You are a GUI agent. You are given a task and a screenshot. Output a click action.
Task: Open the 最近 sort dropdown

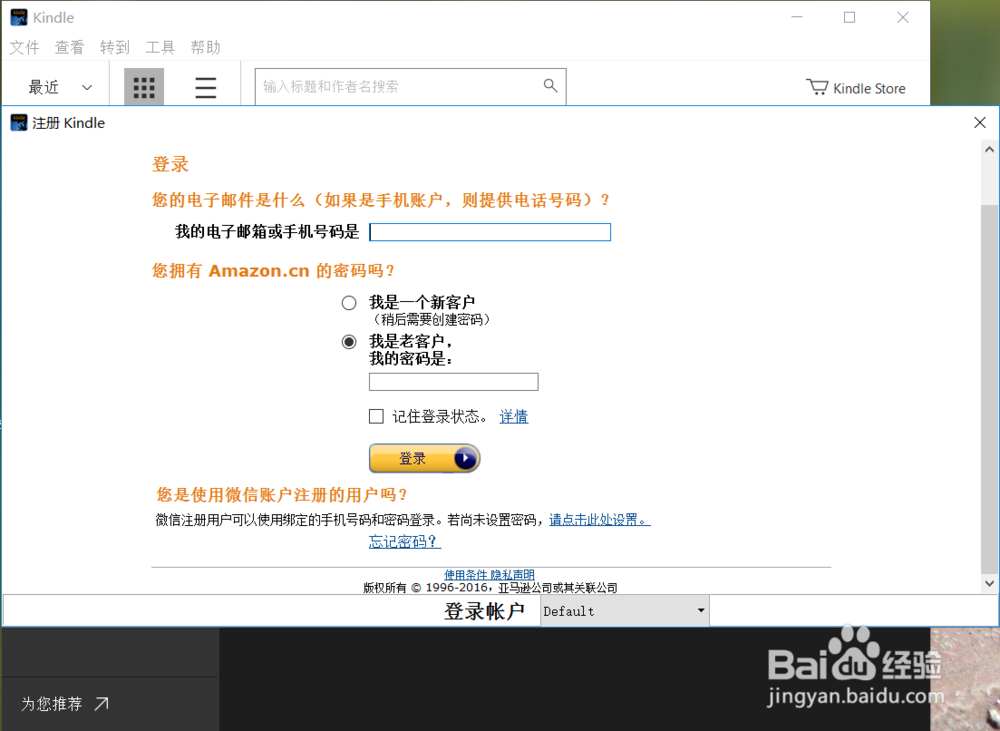coord(60,87)
